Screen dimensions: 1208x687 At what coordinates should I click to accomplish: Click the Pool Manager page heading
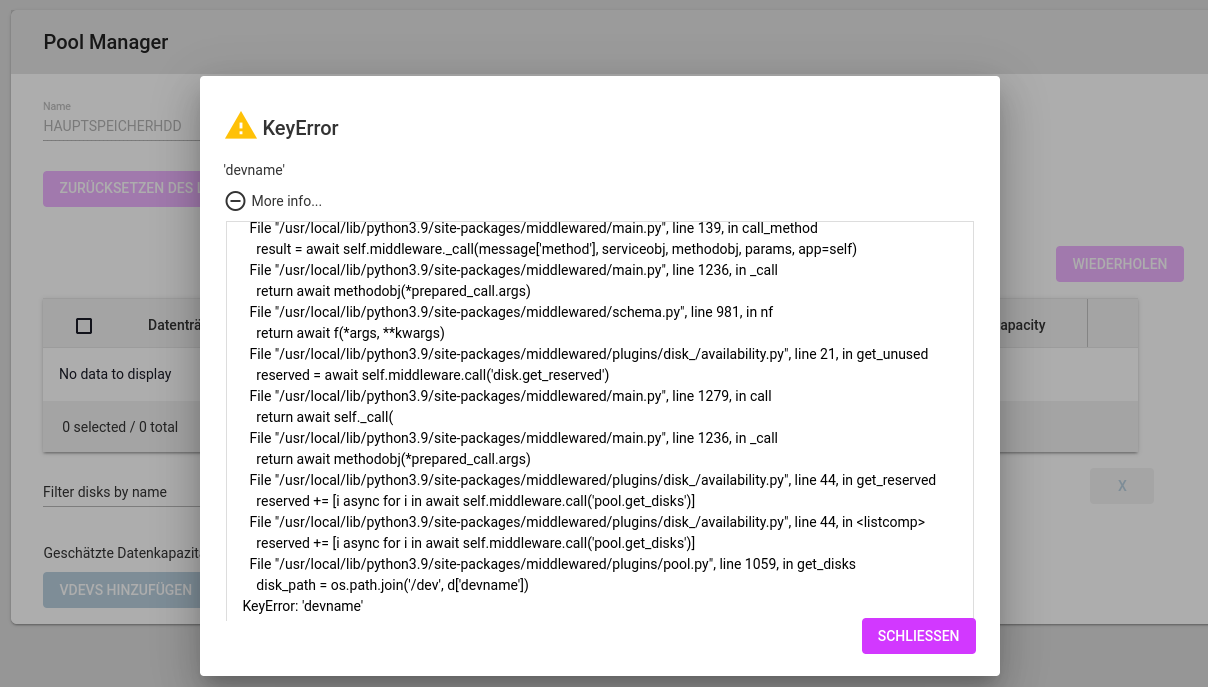pos(106,42)
